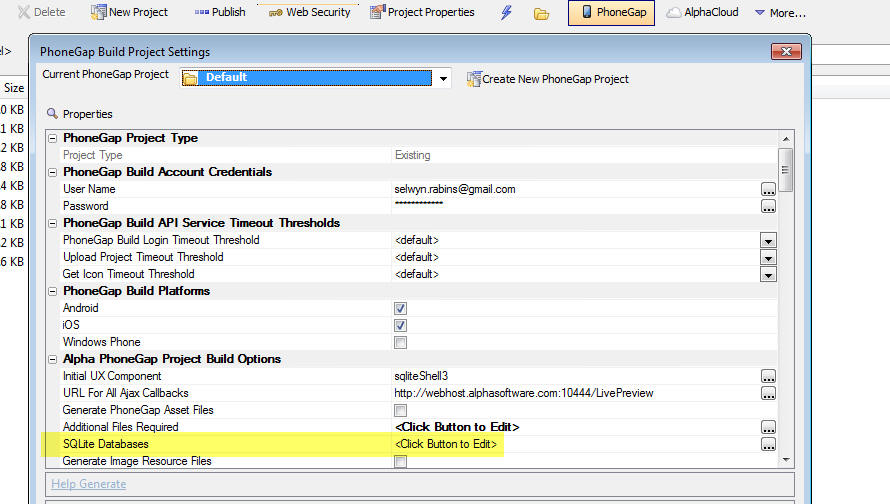Click ellipsis button for SQLite Databases
The width and height of the screenshot is (890, 504).
click(x=768, y=444)
